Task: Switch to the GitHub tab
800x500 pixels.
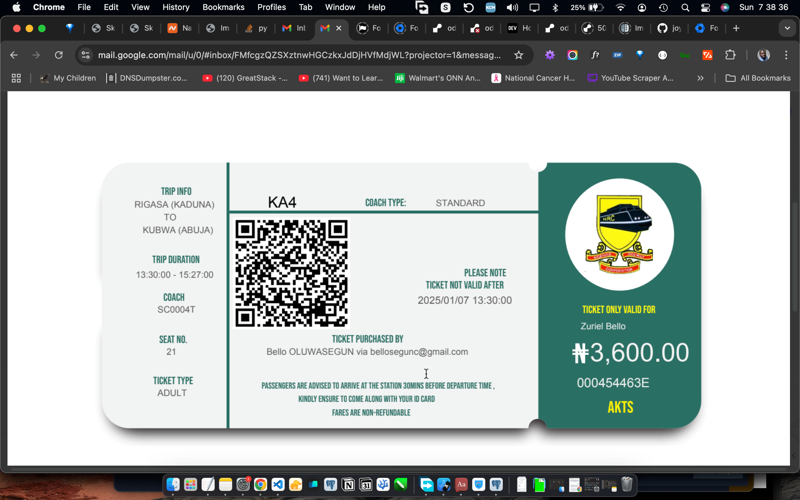Action: pos(667,28)
